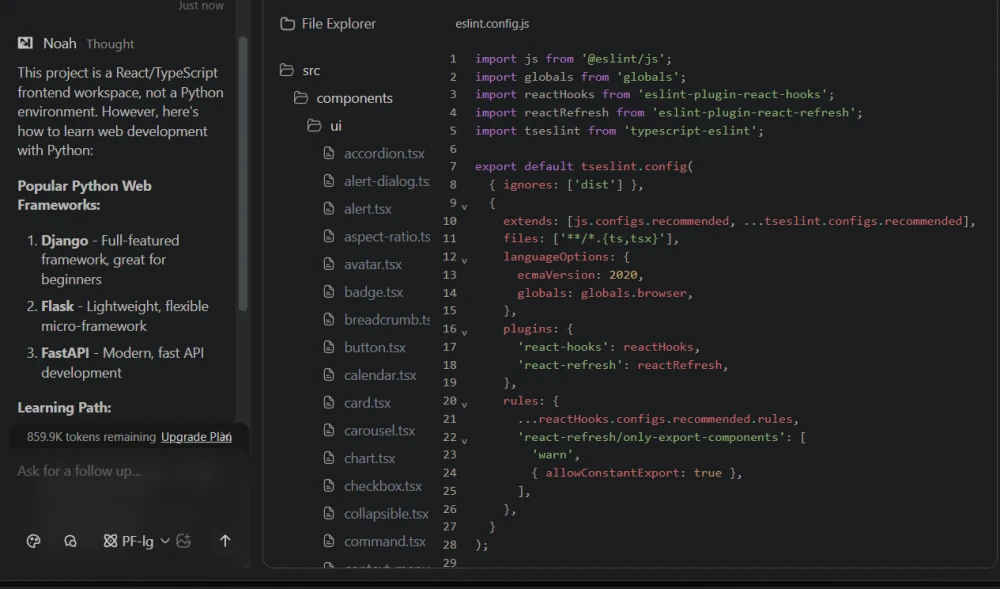Send message with the up arrow button
This screenshot has width=1000, height=589.
[x=225, y=541]
